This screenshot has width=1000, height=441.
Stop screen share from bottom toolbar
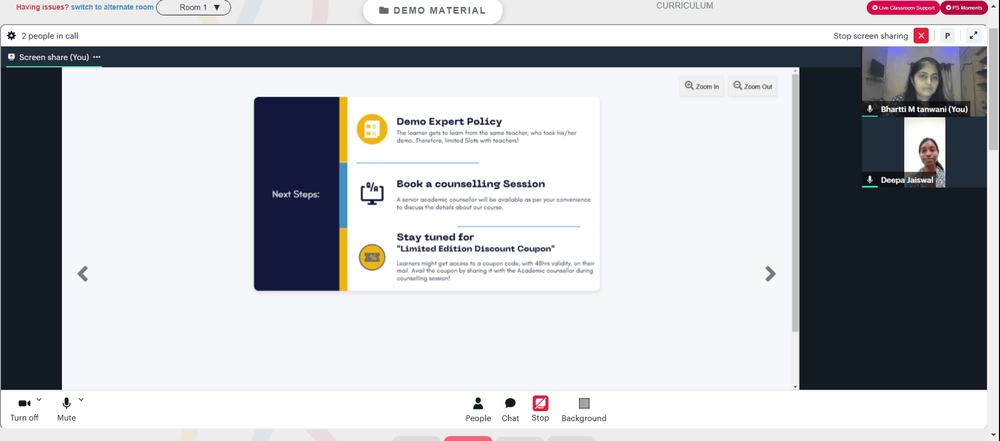(x=540, y=408)
